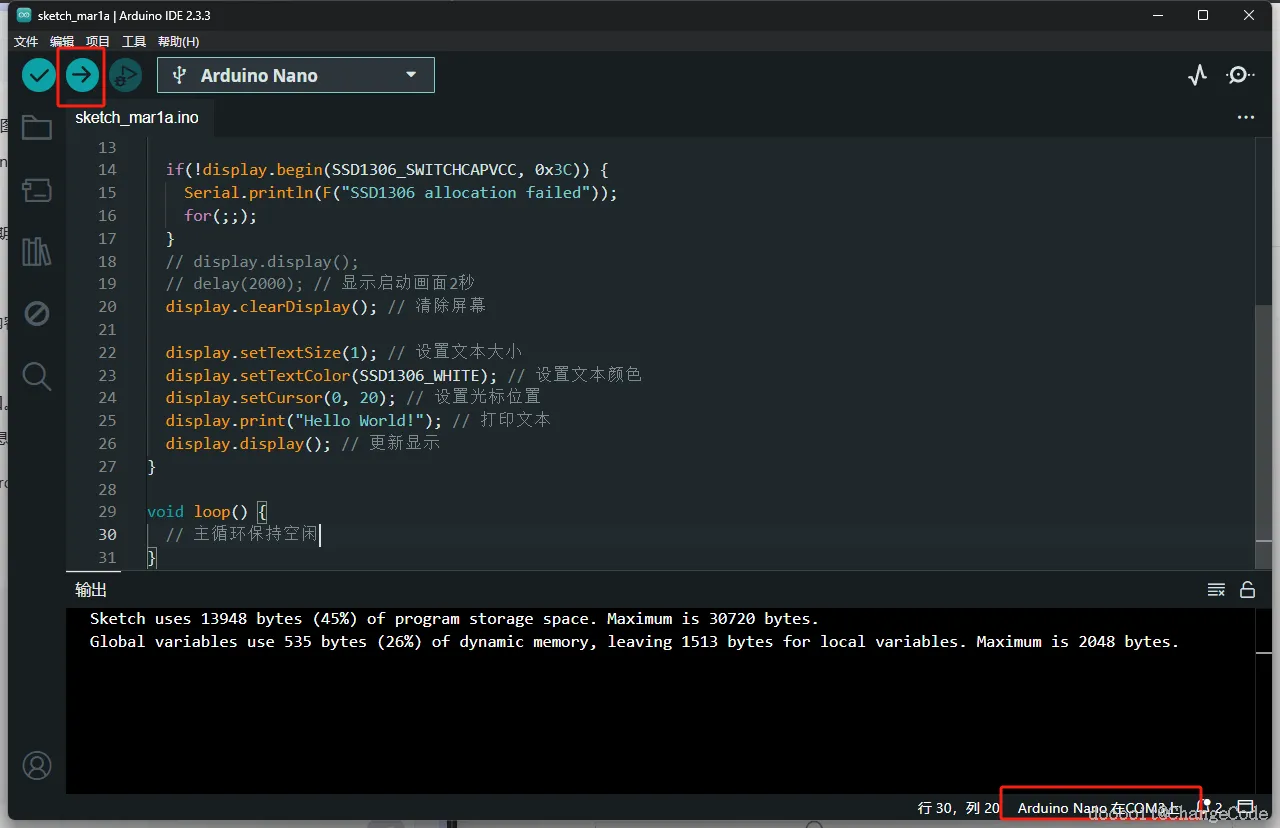Click the display.begin line of code

pyautogui.click(x=386, y=170)
